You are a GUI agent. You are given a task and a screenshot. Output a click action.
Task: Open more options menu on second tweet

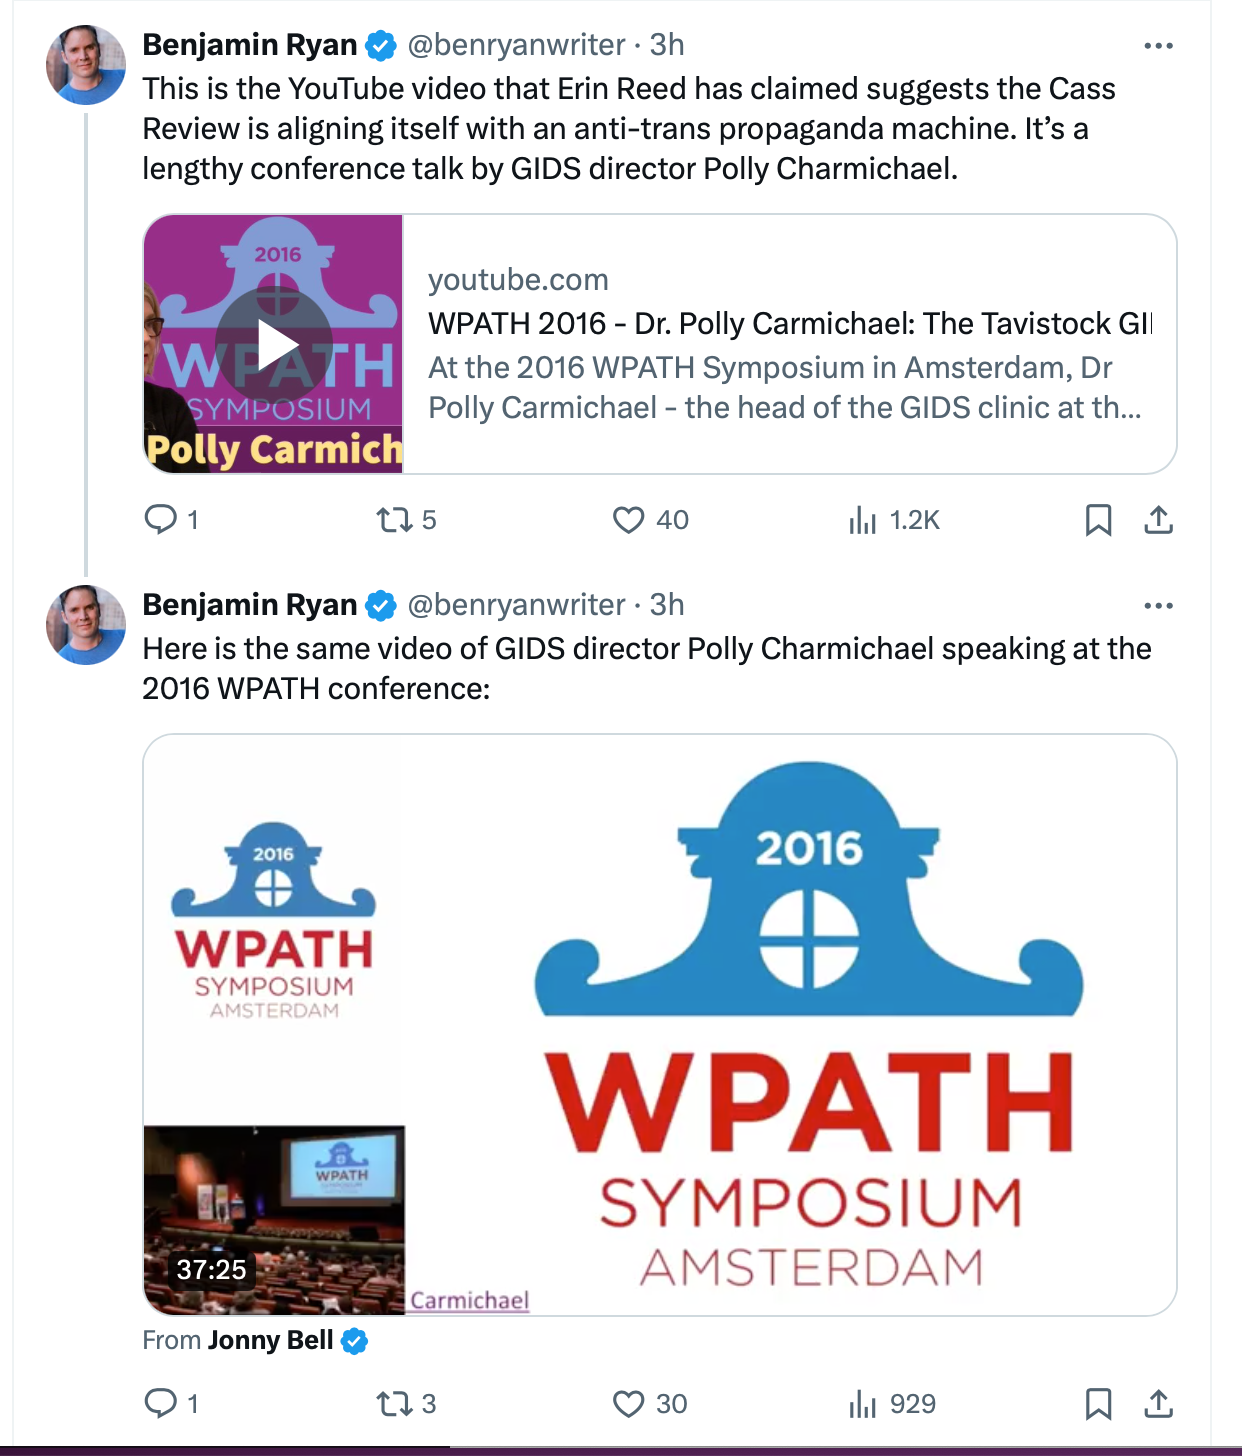tap(1158, 605)
